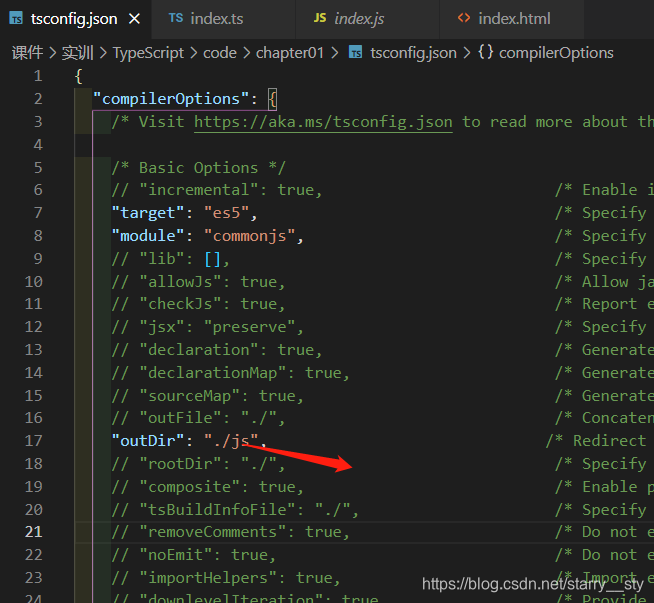Click the "module" key text
This screenshot has height=603, width=654.
pos(148,236)
